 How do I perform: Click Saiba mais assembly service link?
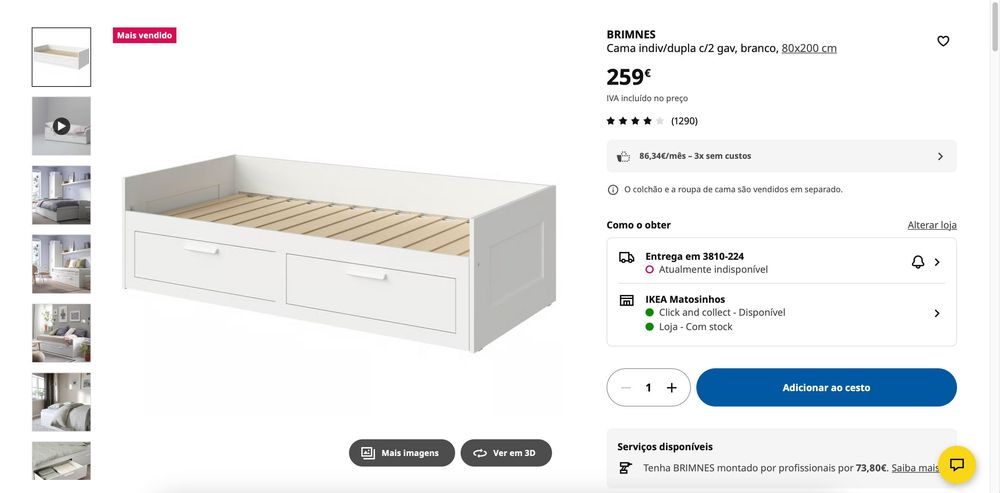click(x=915, y=467)
